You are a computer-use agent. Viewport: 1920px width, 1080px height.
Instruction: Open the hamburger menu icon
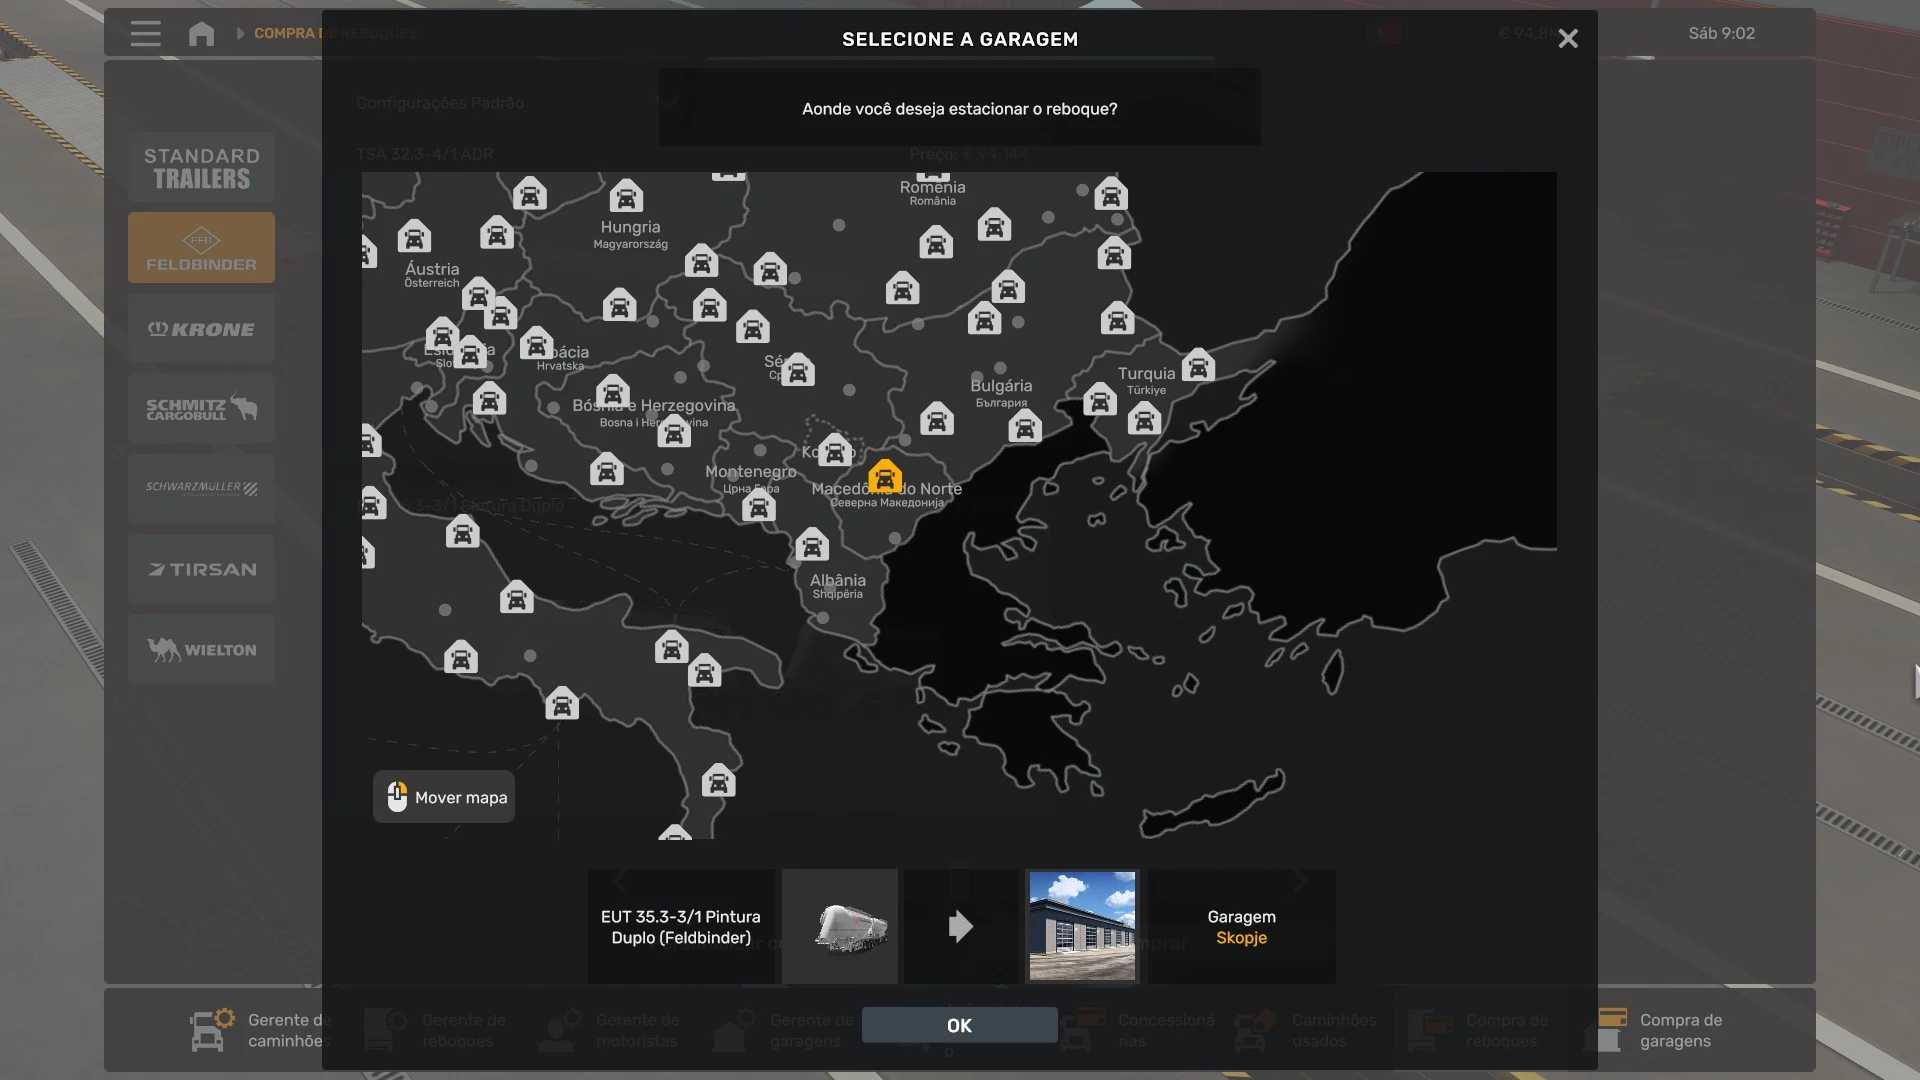145,34
